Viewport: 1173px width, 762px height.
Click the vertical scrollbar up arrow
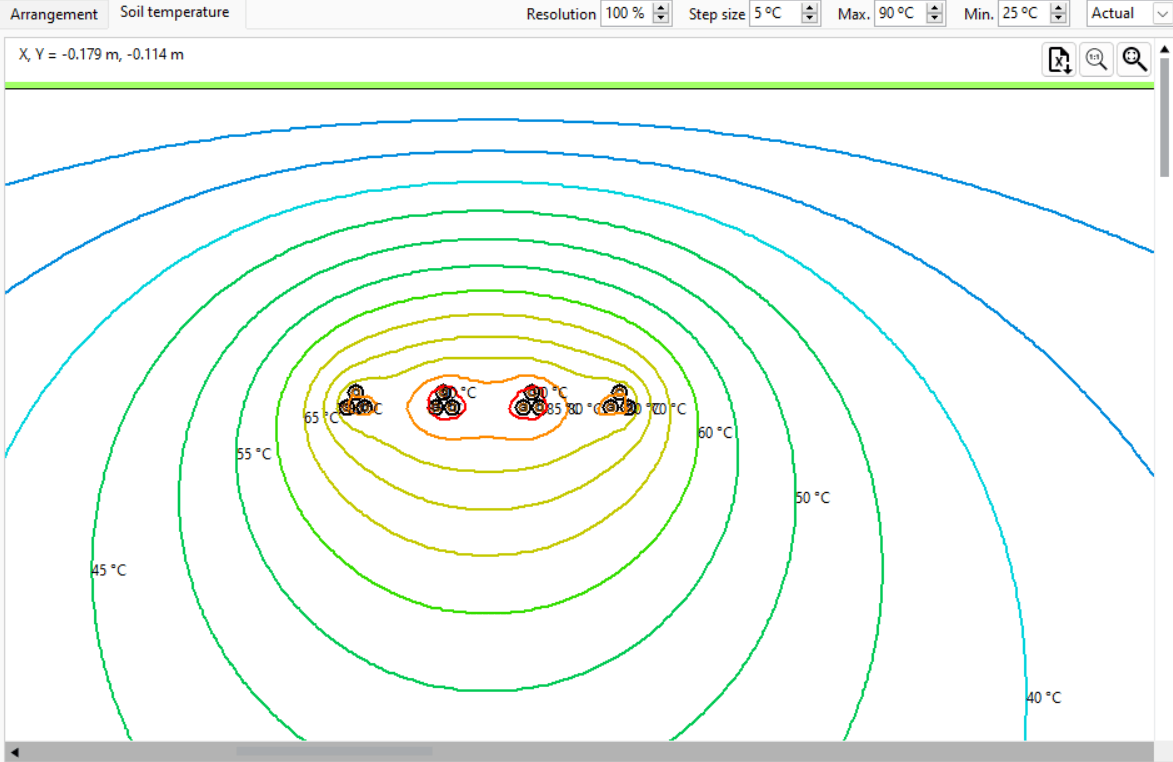coord(1165,47)
